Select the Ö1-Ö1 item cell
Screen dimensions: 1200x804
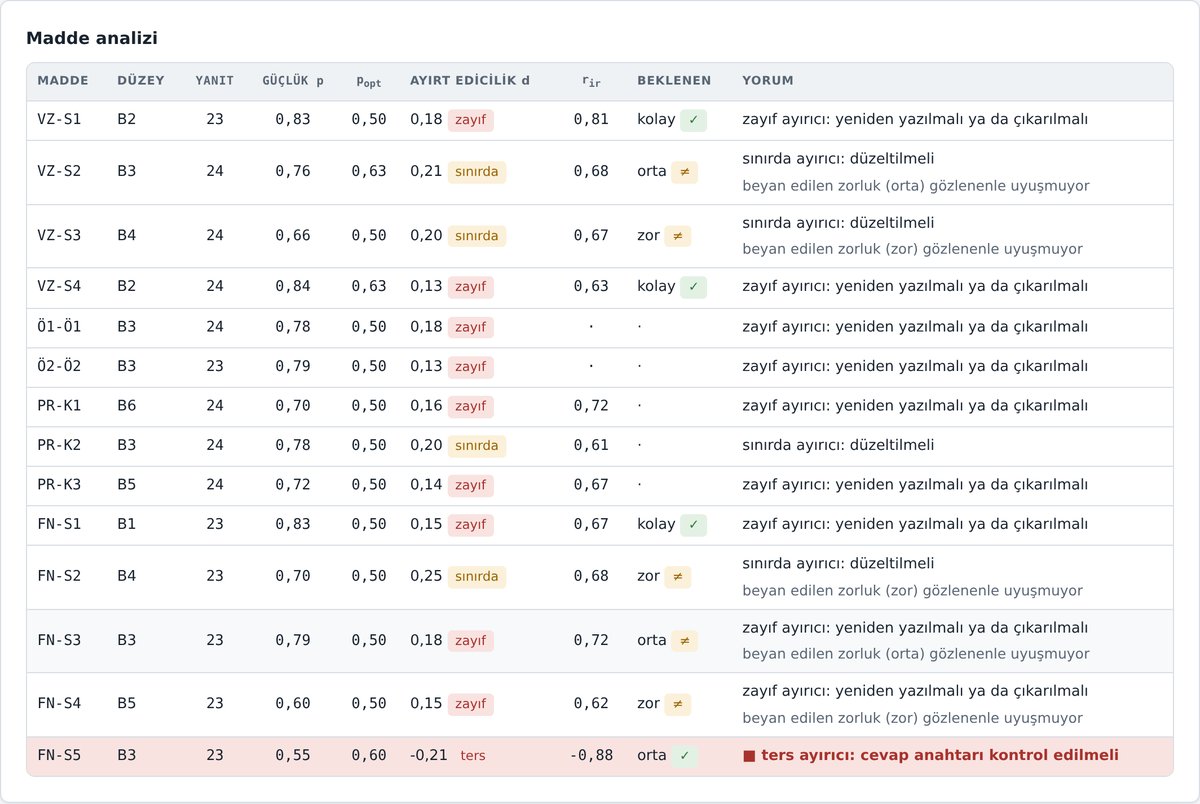pyautogui.click(x=59, y=327)
